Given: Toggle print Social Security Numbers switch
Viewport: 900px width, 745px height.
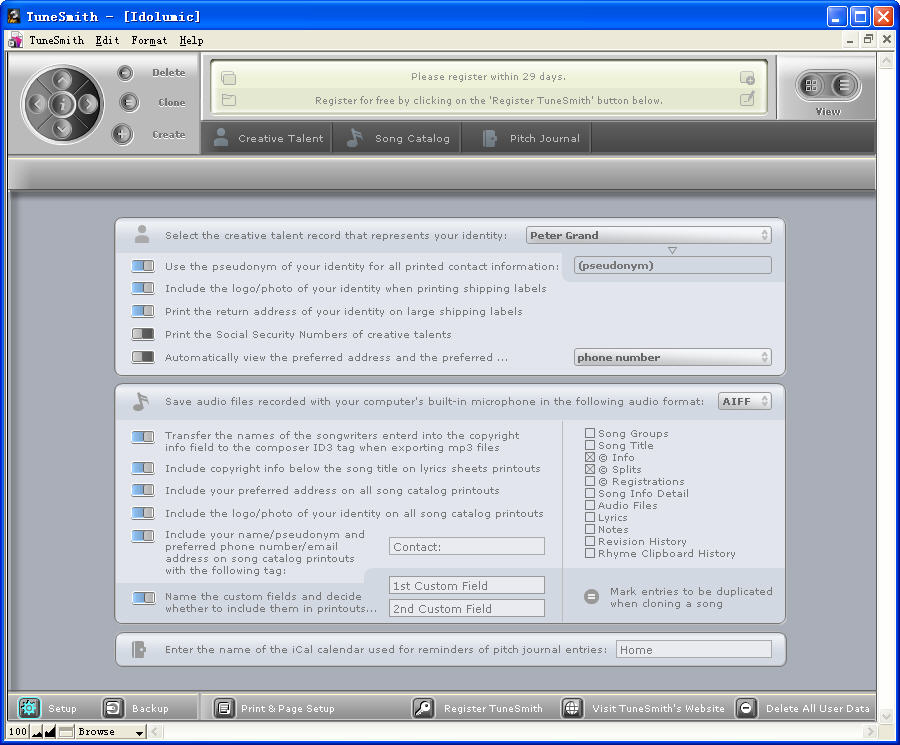Looking at the screenshot, I should coord(143,334).
